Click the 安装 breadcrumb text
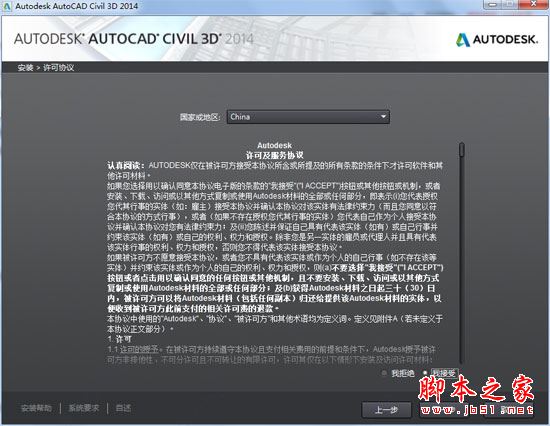Viewport: 550px width, 426px height. 25,68
